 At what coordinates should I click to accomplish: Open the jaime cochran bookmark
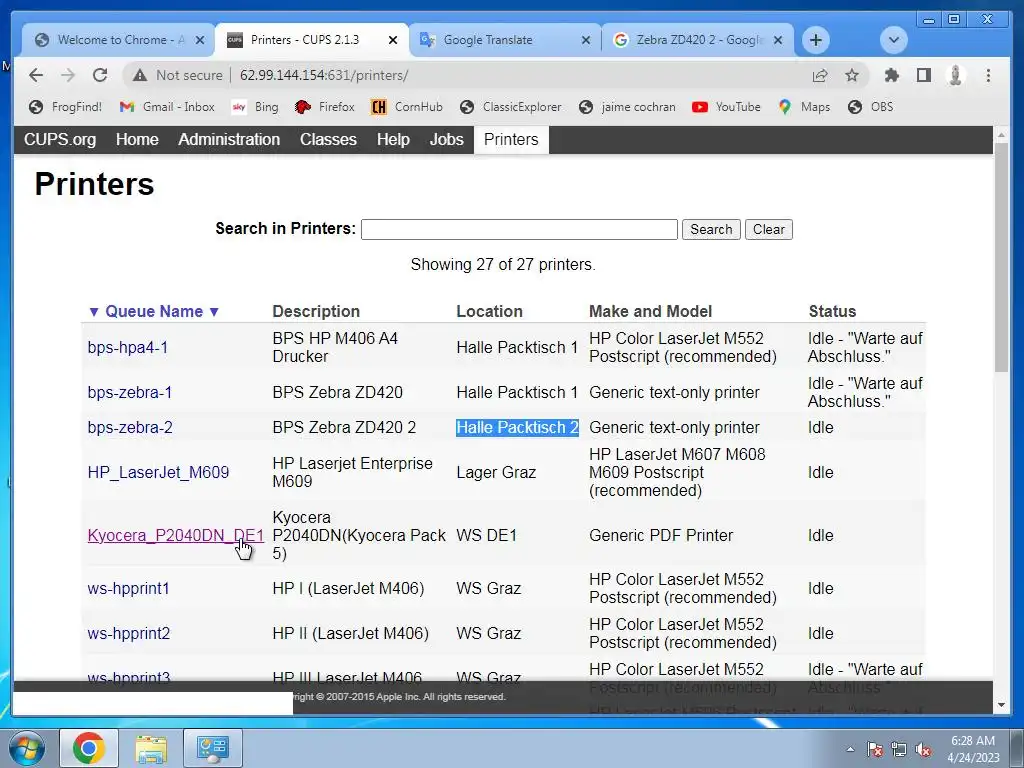(x=628, y=106)
